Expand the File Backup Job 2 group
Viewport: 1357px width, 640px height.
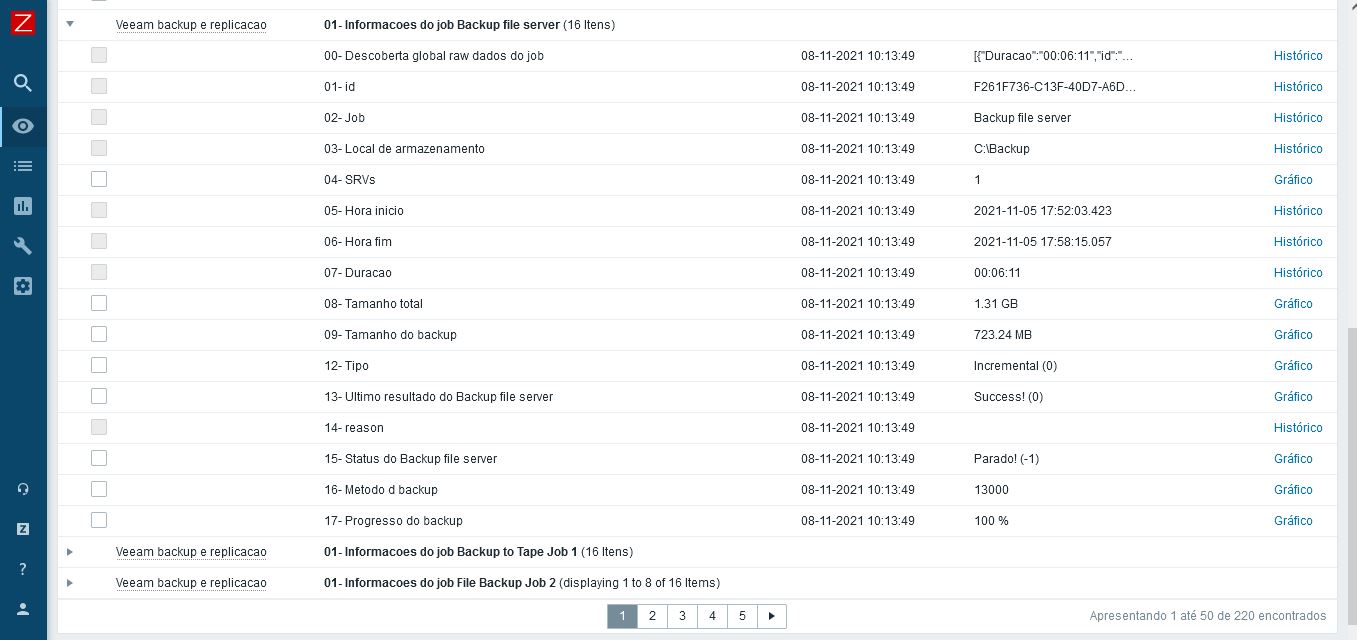tap(70, 583)
